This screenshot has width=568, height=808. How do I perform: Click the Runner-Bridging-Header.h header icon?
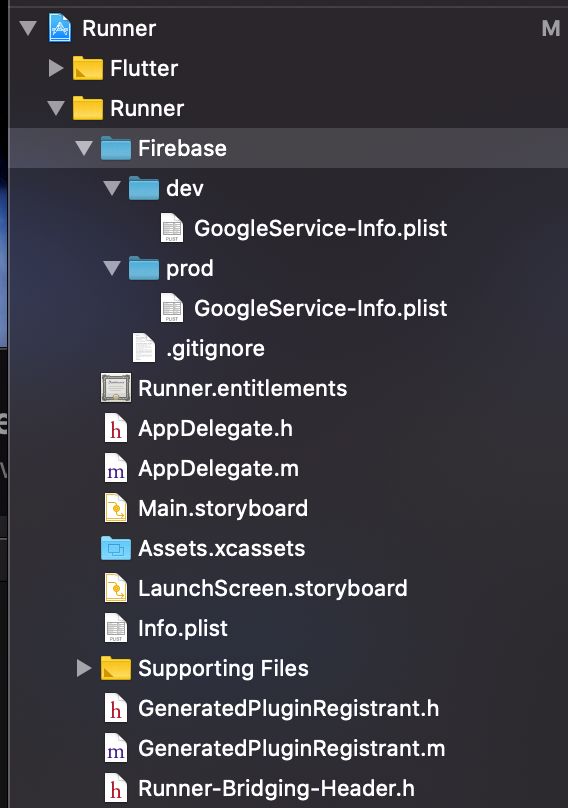[115, 788]
